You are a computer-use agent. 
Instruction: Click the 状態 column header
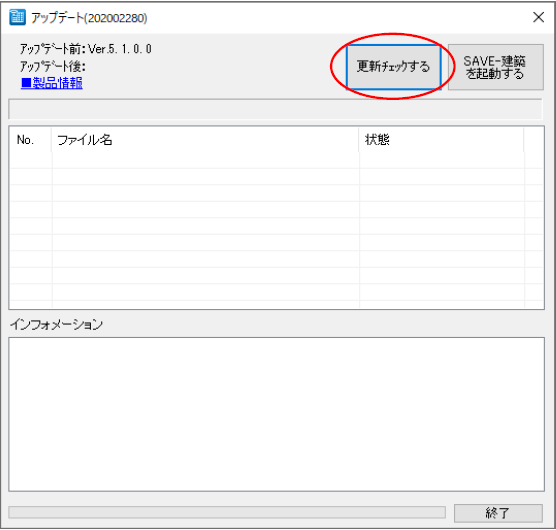[x=441, y=140]
